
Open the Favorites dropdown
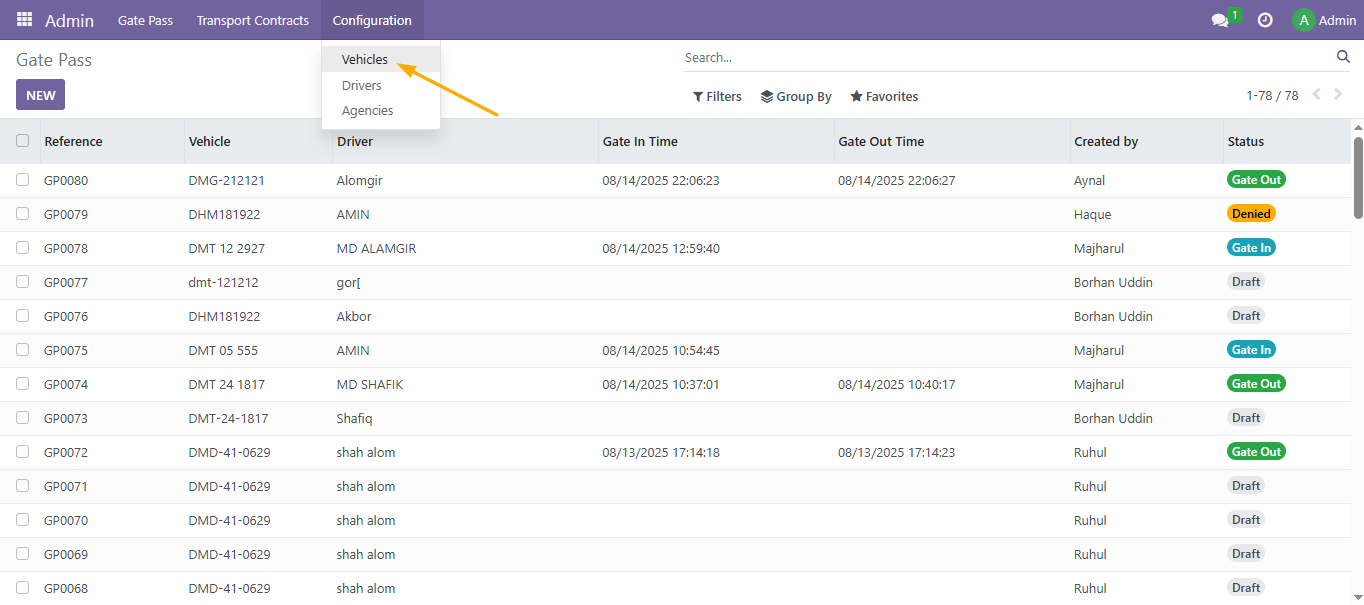point(884,97)
